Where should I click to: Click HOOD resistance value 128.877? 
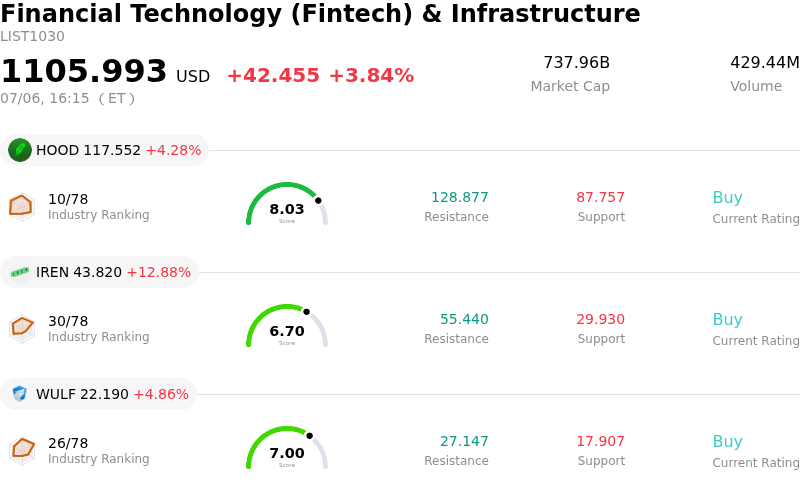460,197
